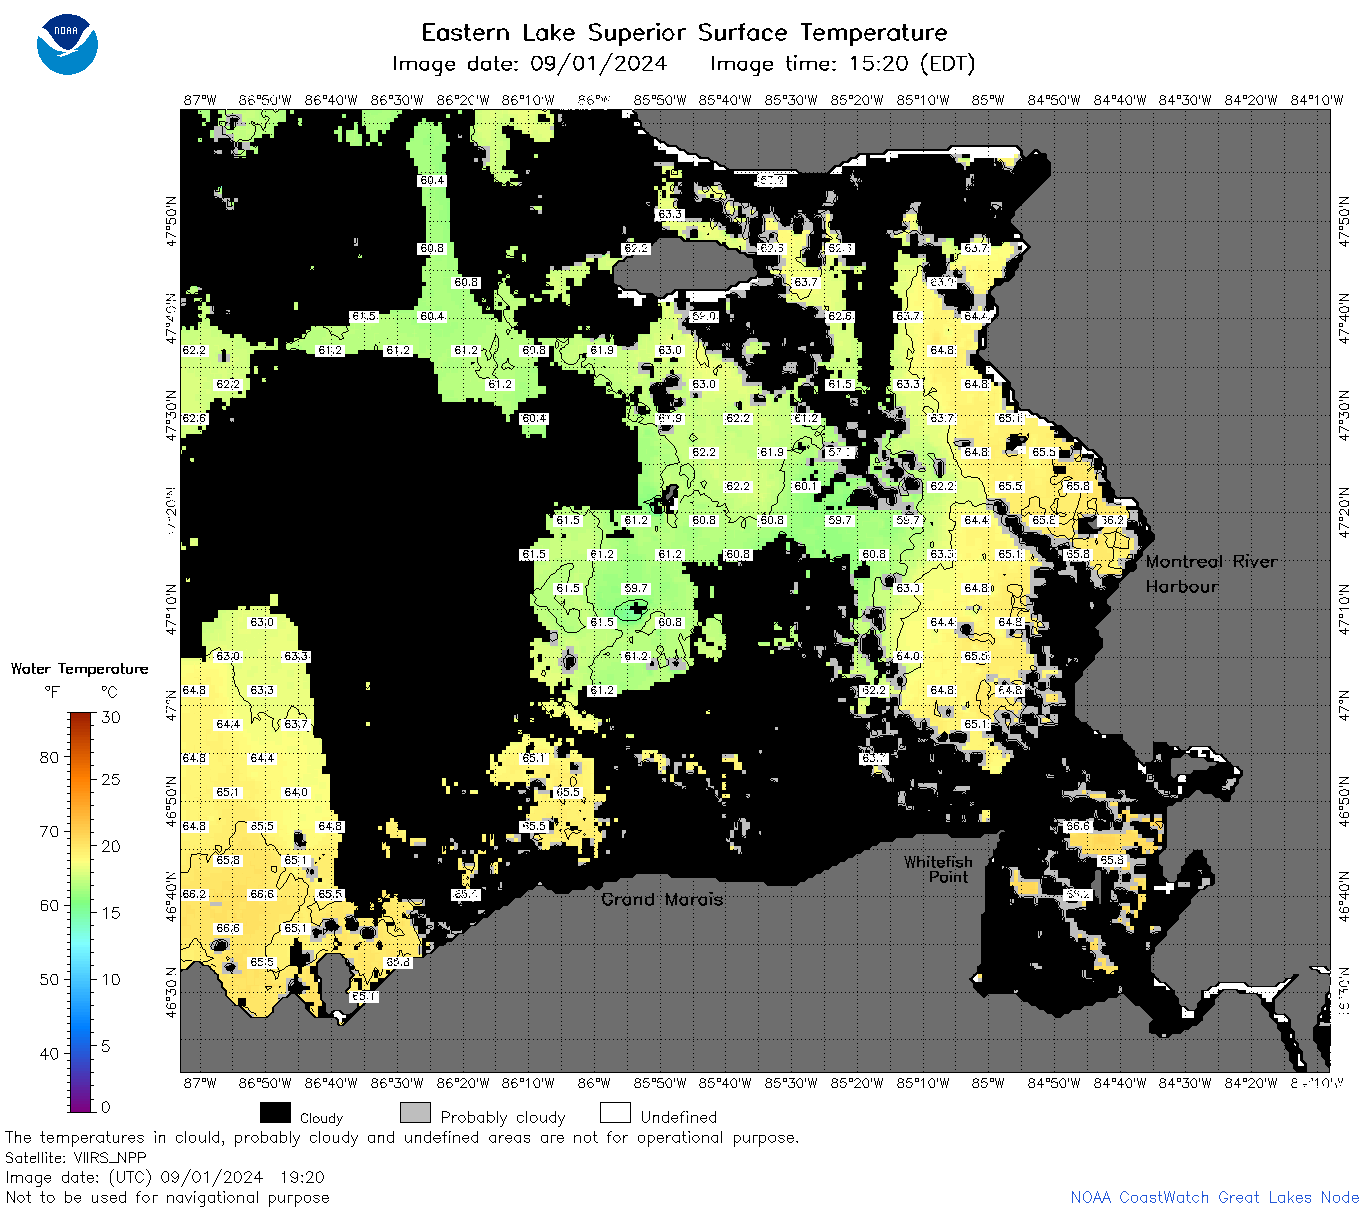Screen dimensions: 1370x1213
Task: Click the water temperature color scale bar
Action: [81, 911]
